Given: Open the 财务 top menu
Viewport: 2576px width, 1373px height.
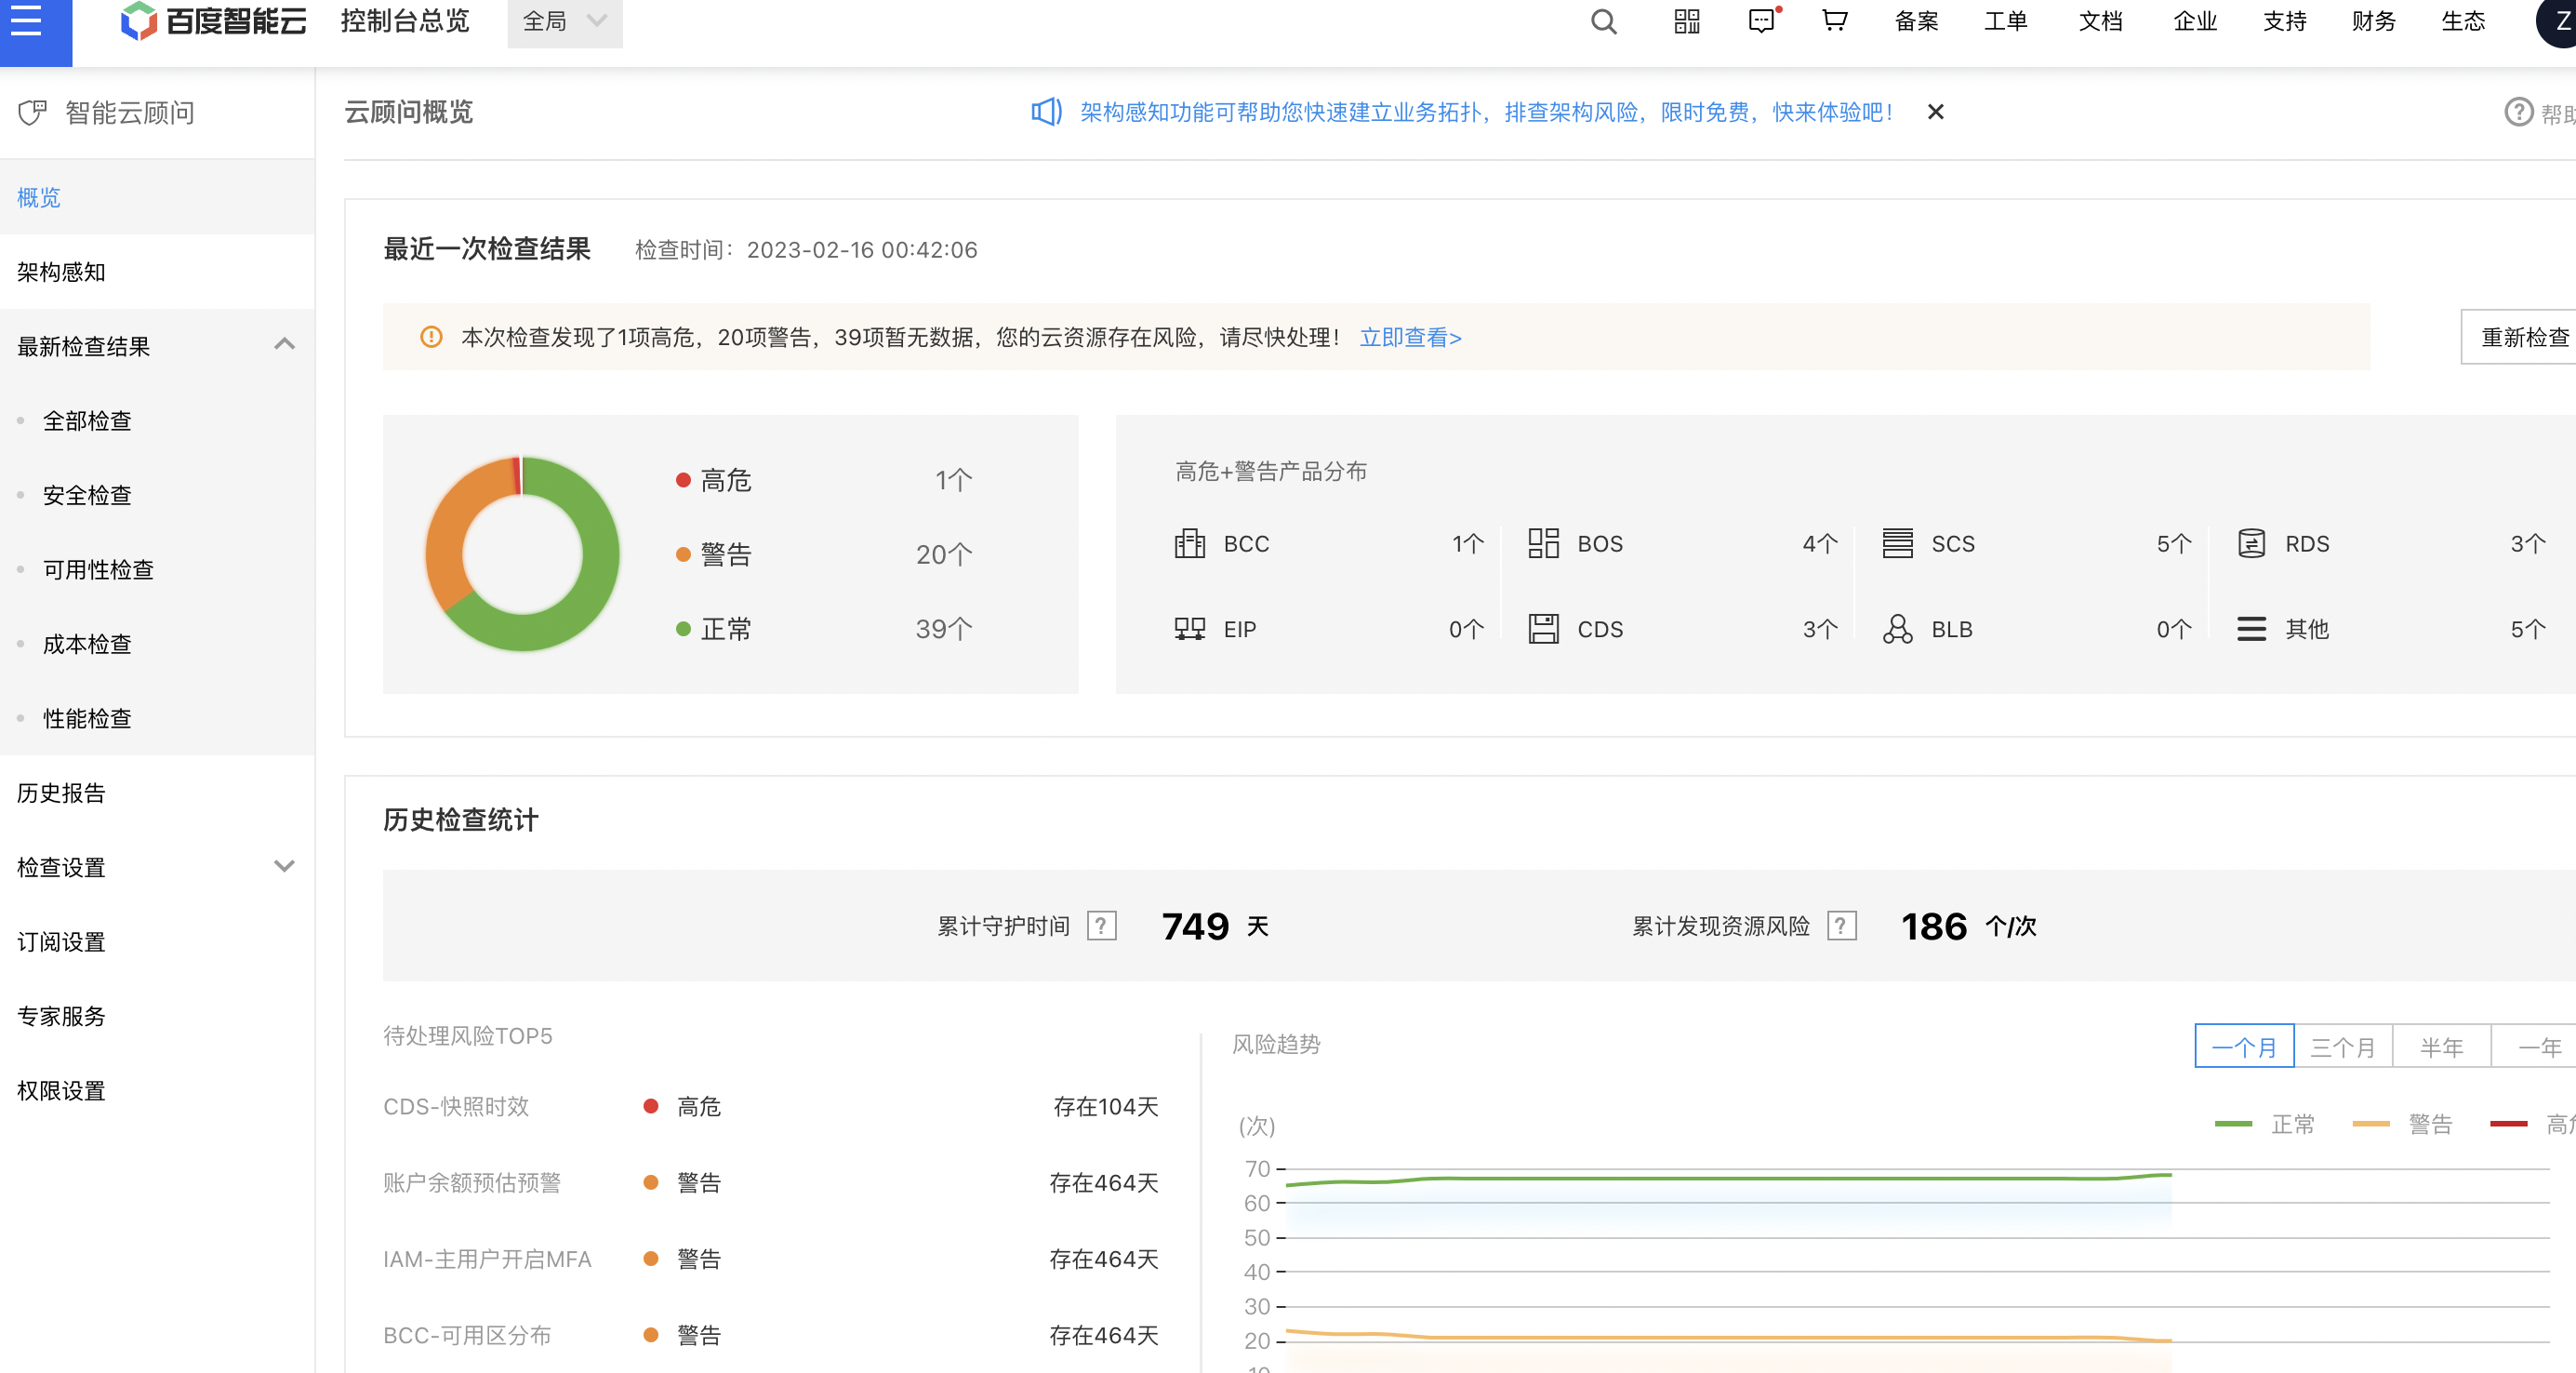Looking at the screenshot, I should pyautogui.click(x=2374, y=21).
